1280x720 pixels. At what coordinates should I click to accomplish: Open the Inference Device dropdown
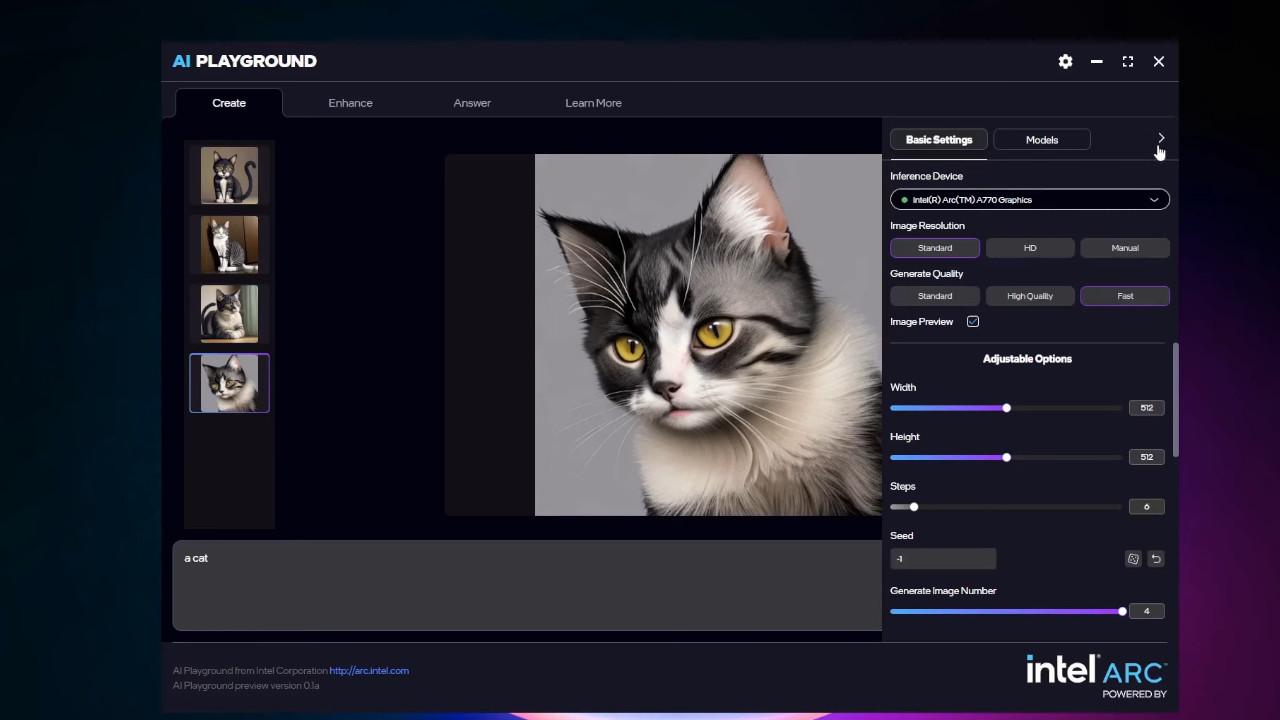[1030, 200]
